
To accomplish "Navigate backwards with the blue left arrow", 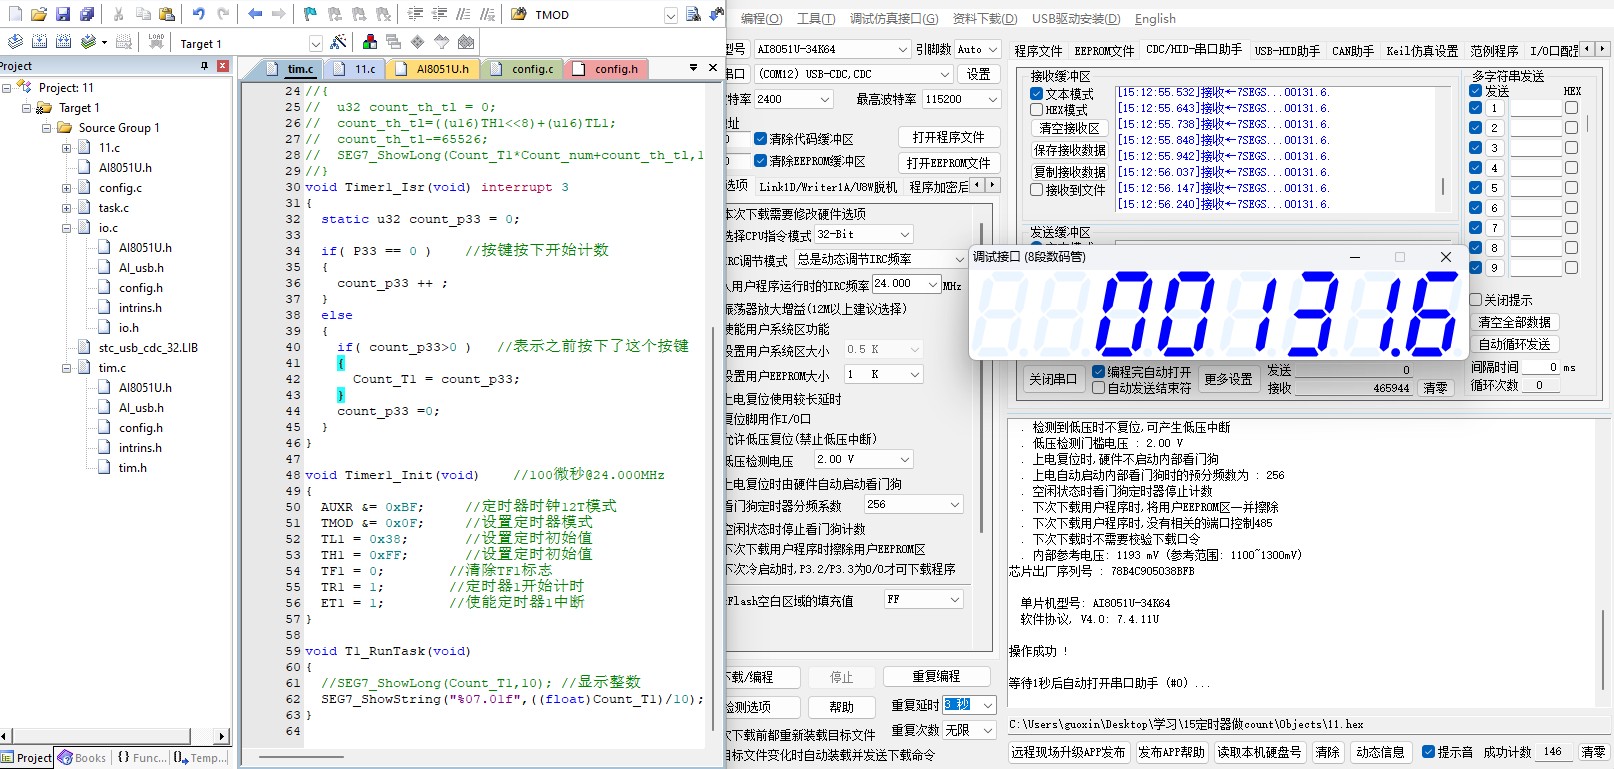I will (x=254, y=14).
